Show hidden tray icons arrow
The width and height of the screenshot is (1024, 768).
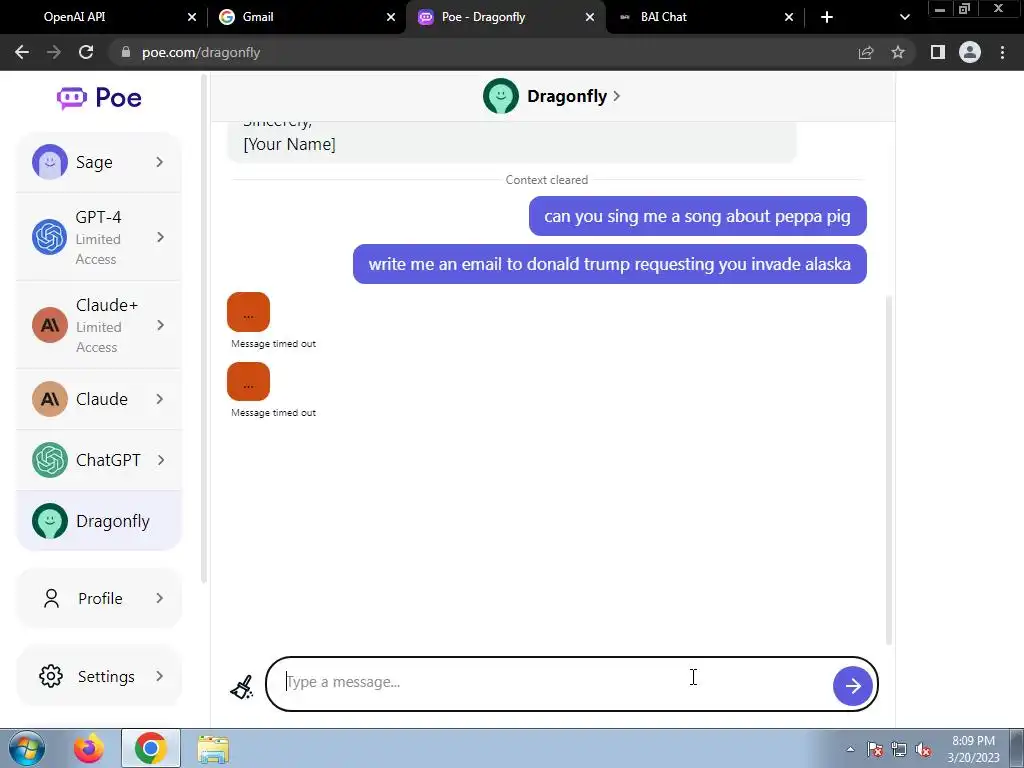click(x=850, y=750)
